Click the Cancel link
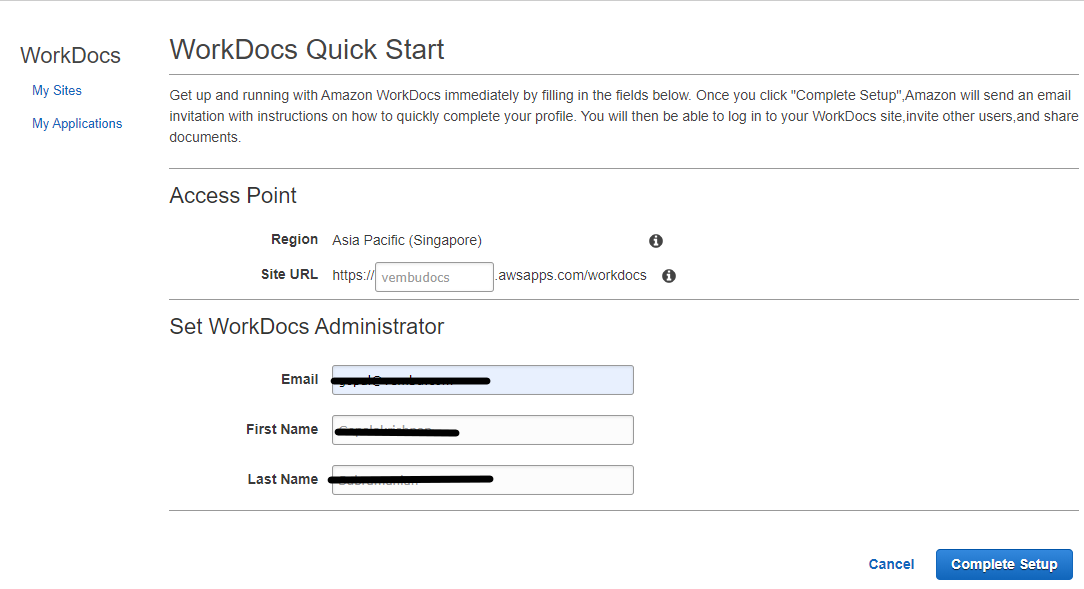The width and height of the screenshot is (1084, 589). click(891, 564)
